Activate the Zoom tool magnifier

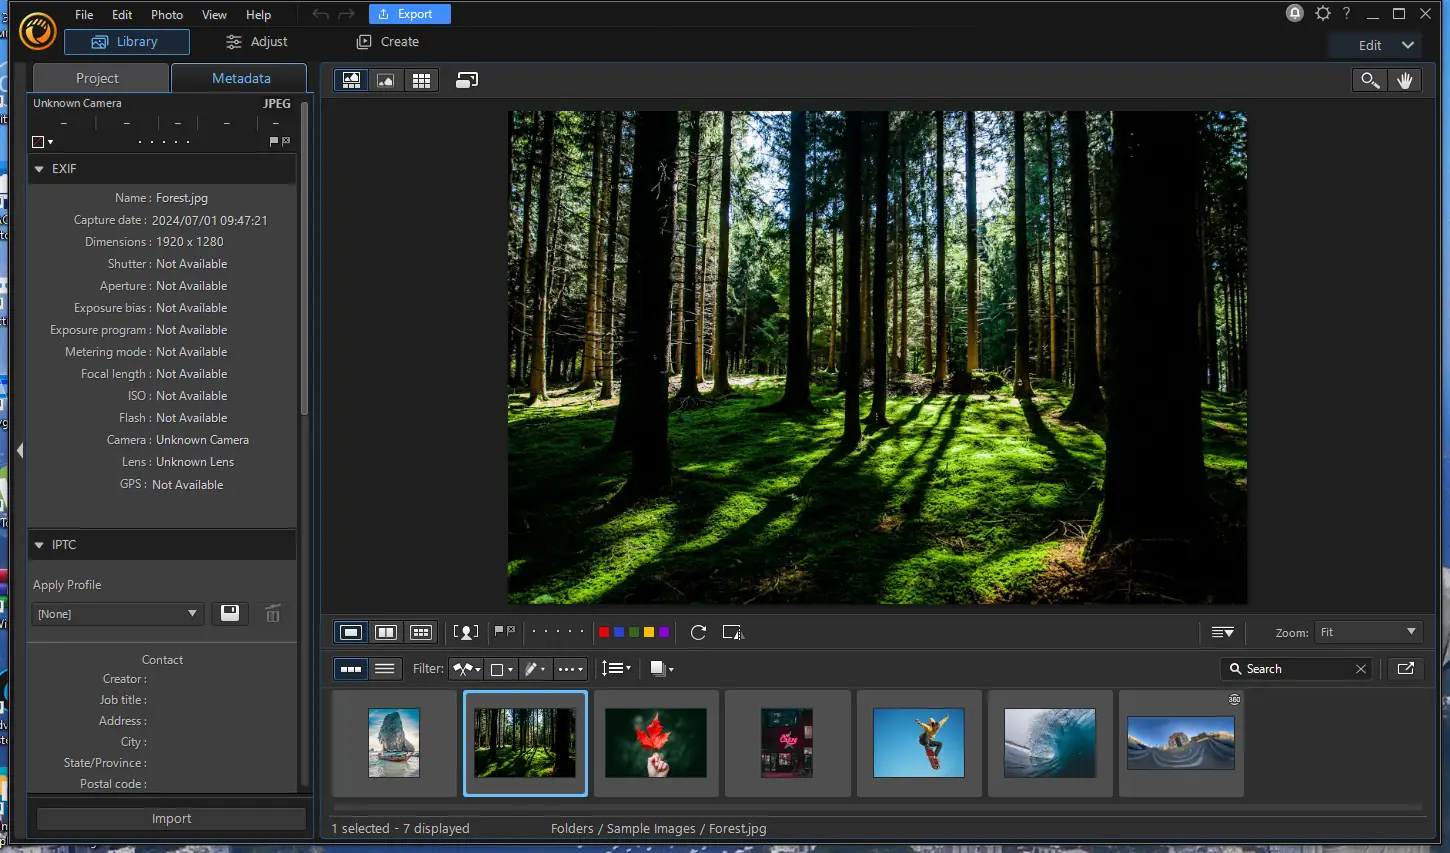1369,80
